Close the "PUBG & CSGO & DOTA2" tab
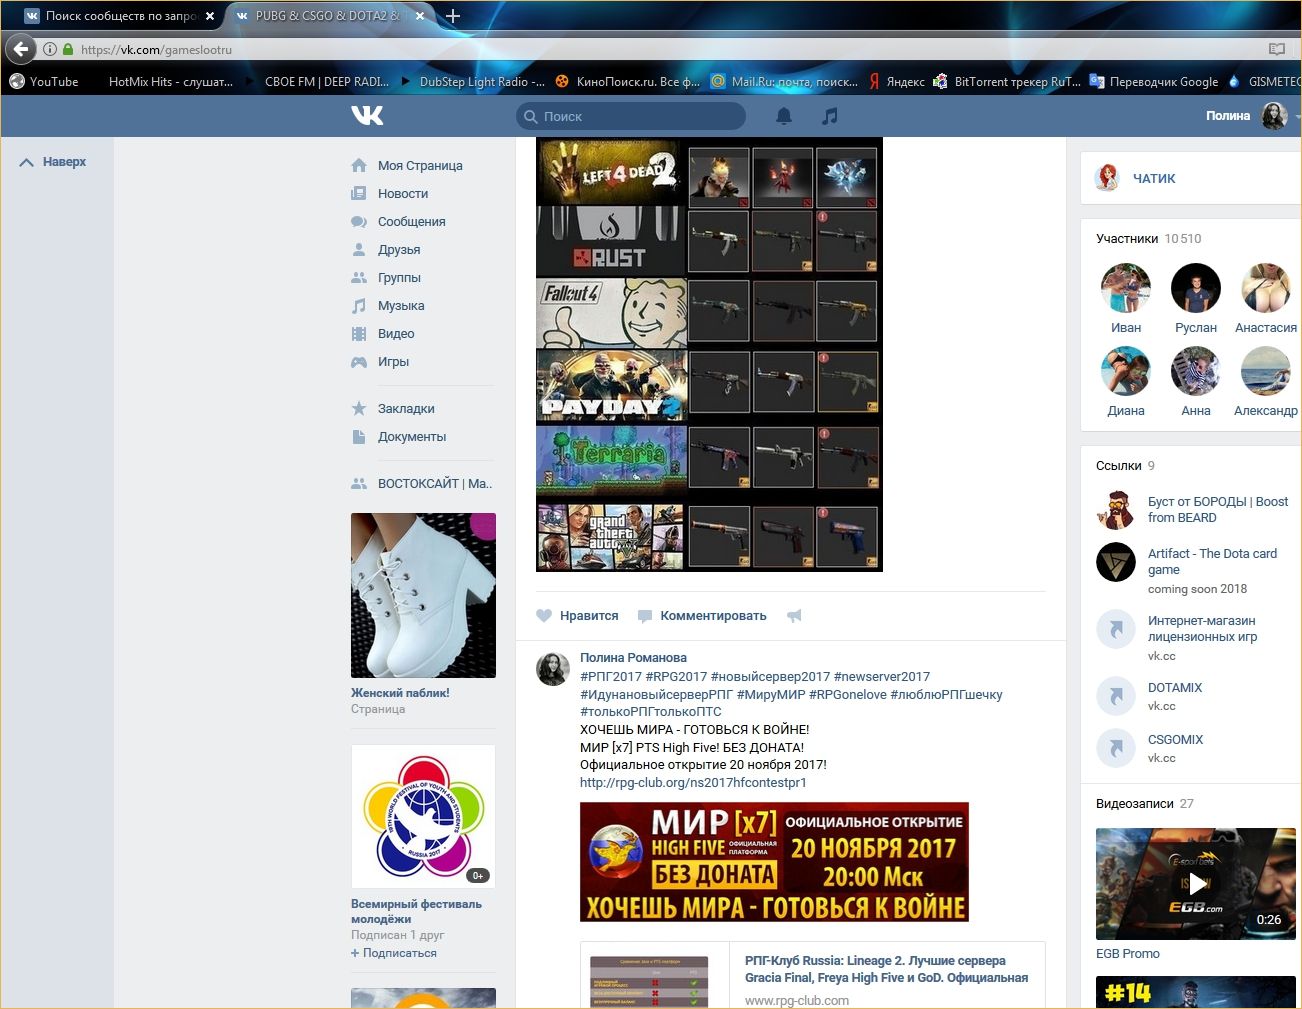Image resolution: width=1302 pixels, height=1009 pixels. point(420,16)
